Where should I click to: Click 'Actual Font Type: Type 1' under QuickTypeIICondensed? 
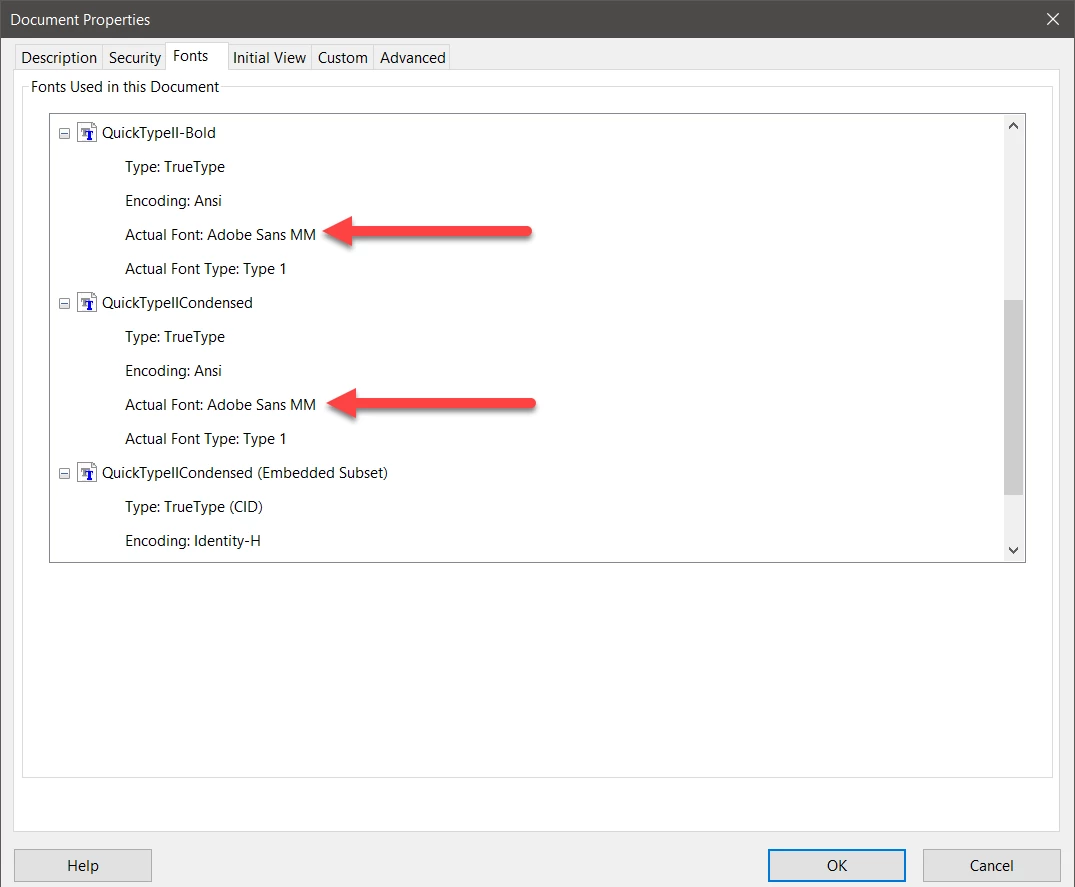[x=206, y=439]
